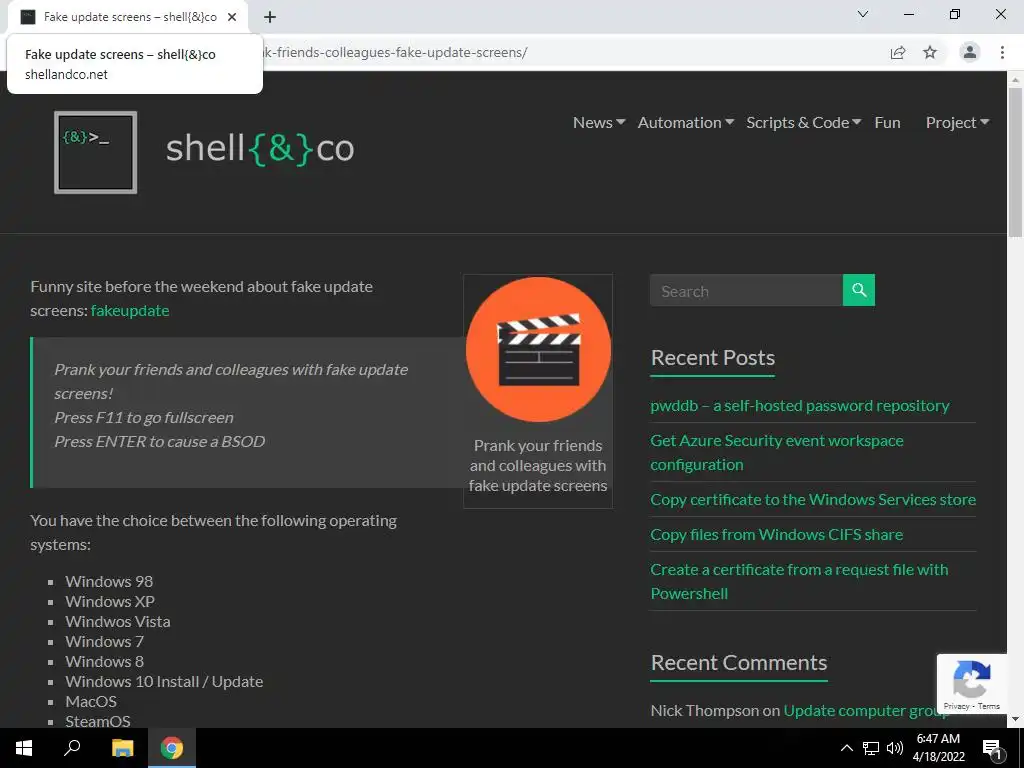Viewport: 1024px width, 768px height.
Task: Open the network status tray icon
Action: coord(871,748)
